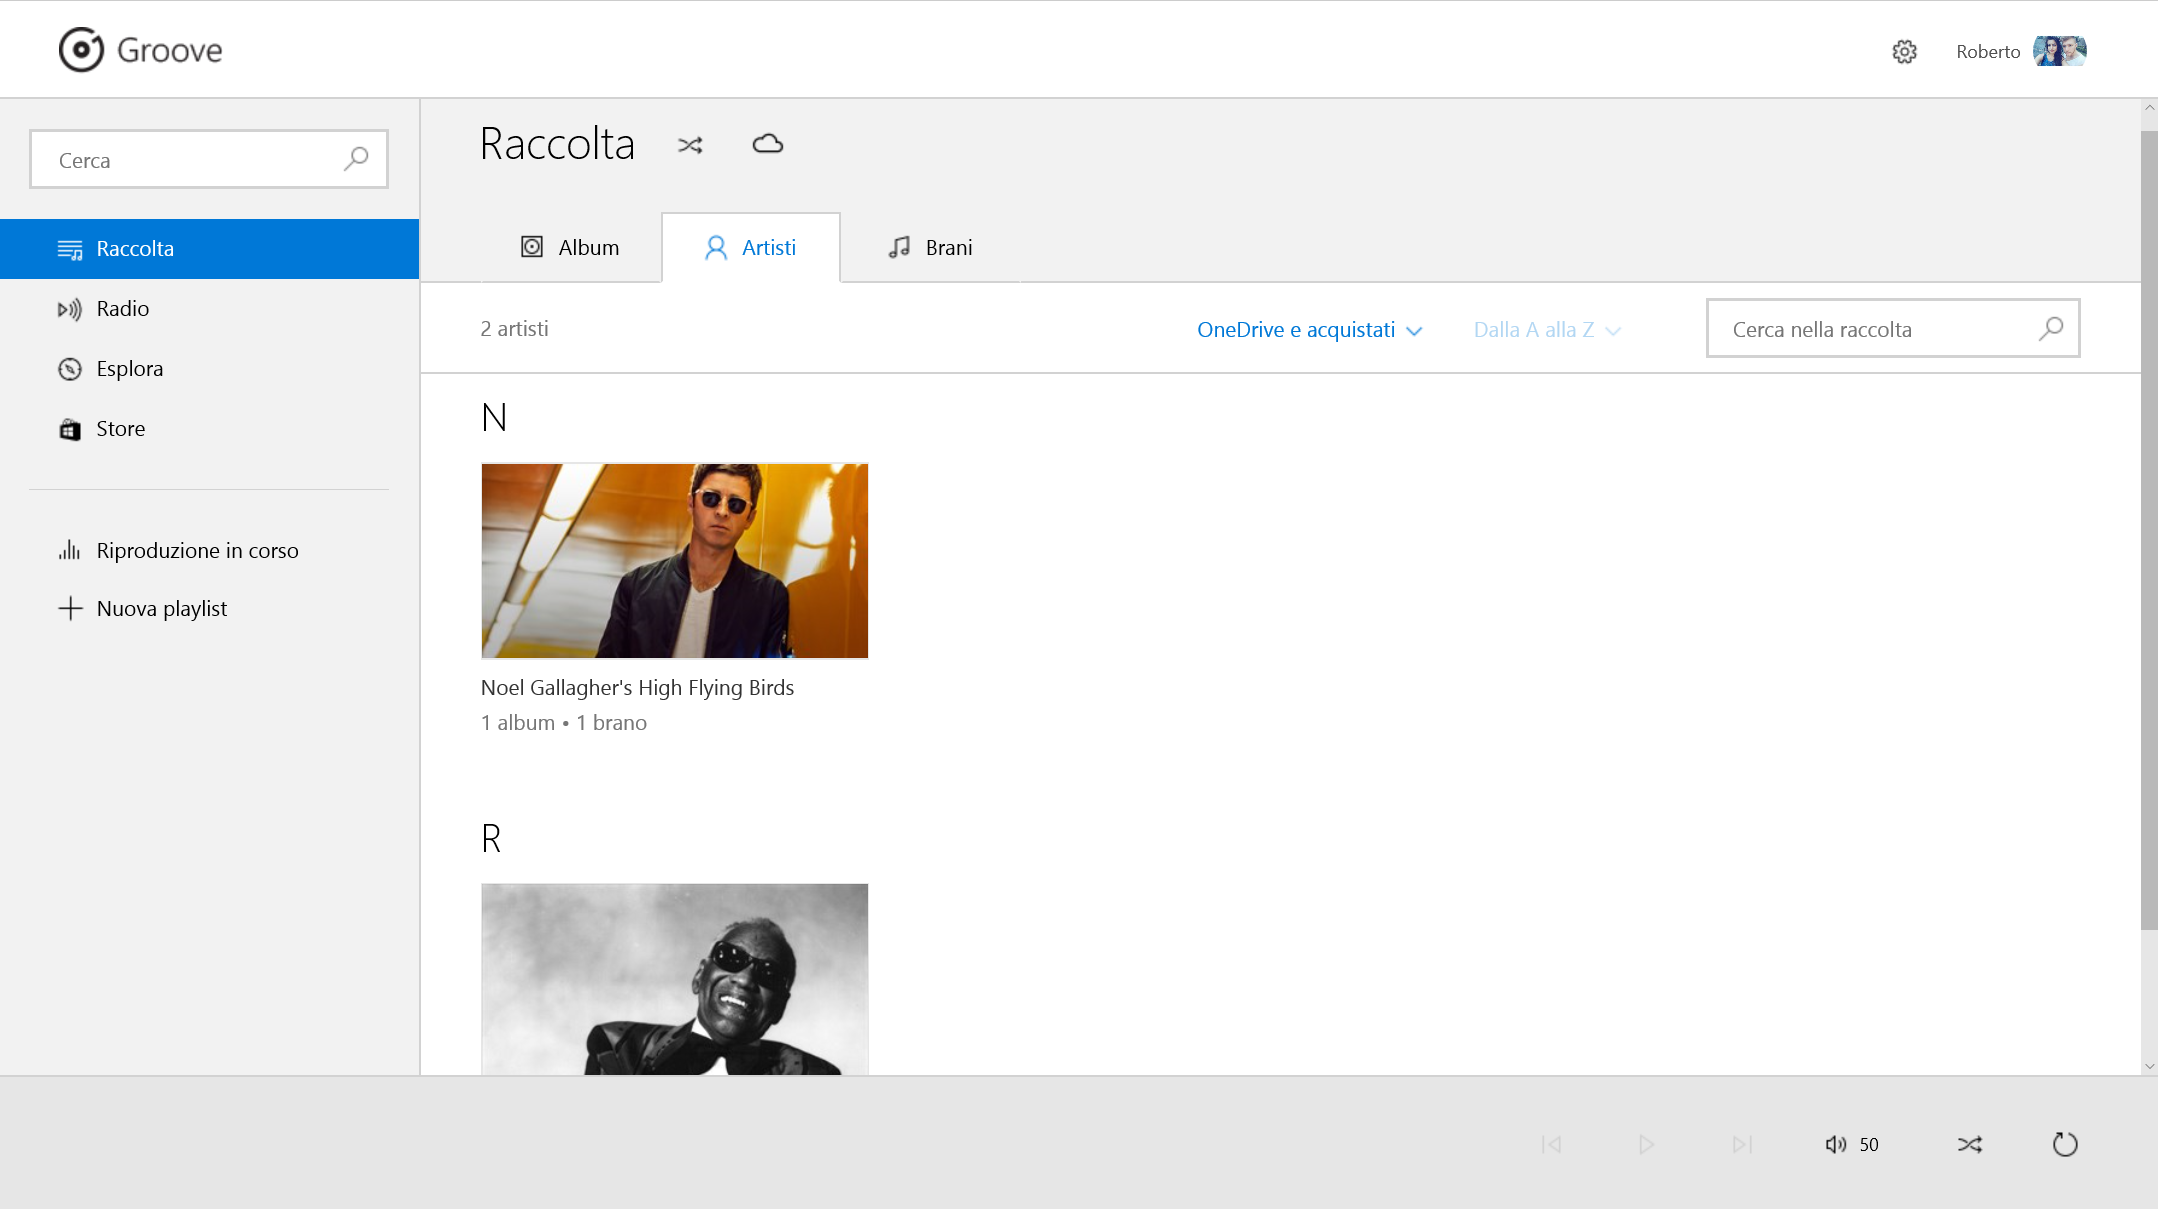Open settings via the gear icon
Image resolution: width=2158 pixels, height=1209 pixels.
tap(1904, 52)
